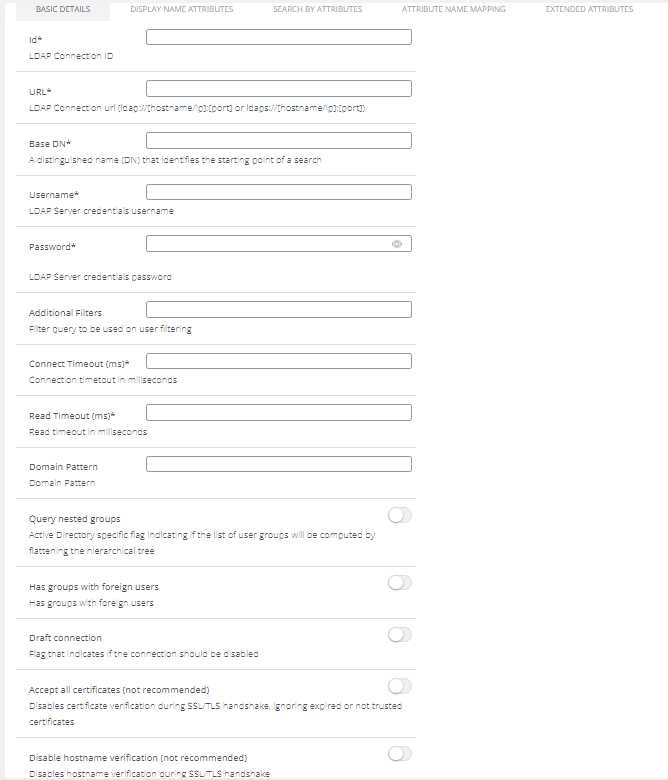This screenshot has height=780, width=668.
Task: Focus the Additional Filters field
Action: (x=278, y=309)
